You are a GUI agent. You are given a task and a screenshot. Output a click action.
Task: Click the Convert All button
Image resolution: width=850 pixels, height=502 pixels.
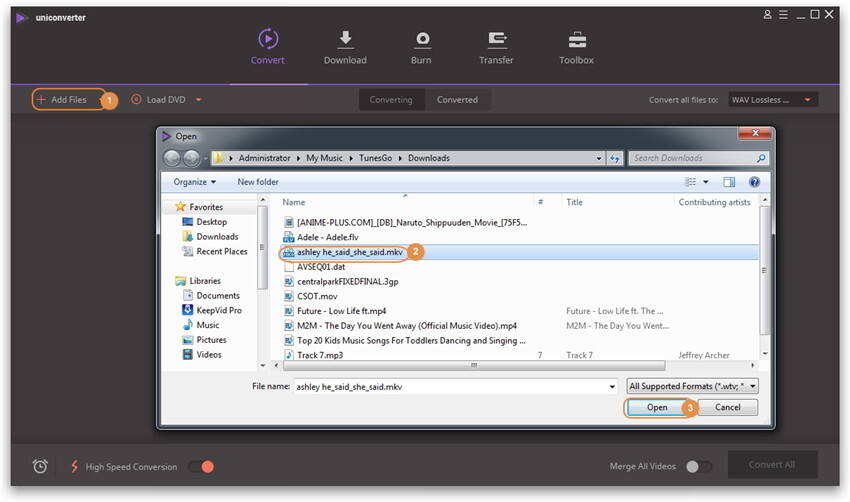click(x=772, y=465)
